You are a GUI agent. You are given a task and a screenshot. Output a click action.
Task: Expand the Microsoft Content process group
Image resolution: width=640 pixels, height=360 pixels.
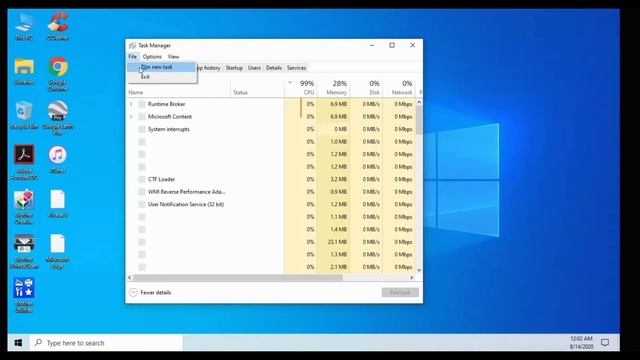pyautogui.click(x=131, y=117)
